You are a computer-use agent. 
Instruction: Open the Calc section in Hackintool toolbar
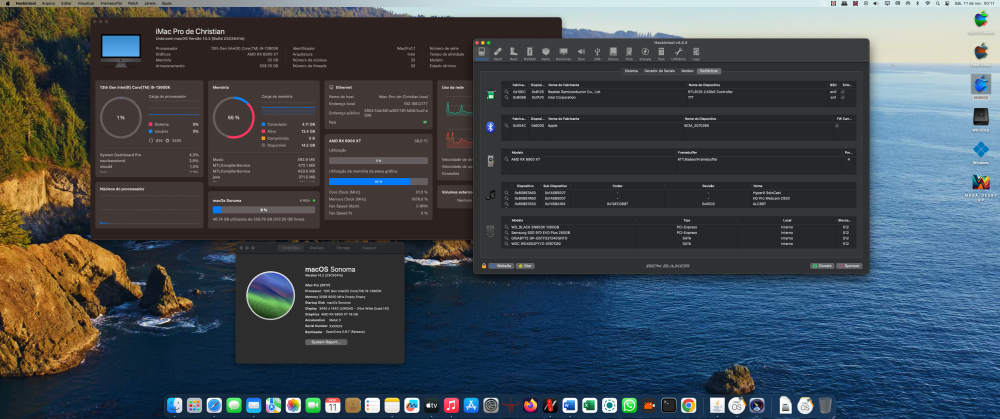pyautogui.click(x=661, y=54)
